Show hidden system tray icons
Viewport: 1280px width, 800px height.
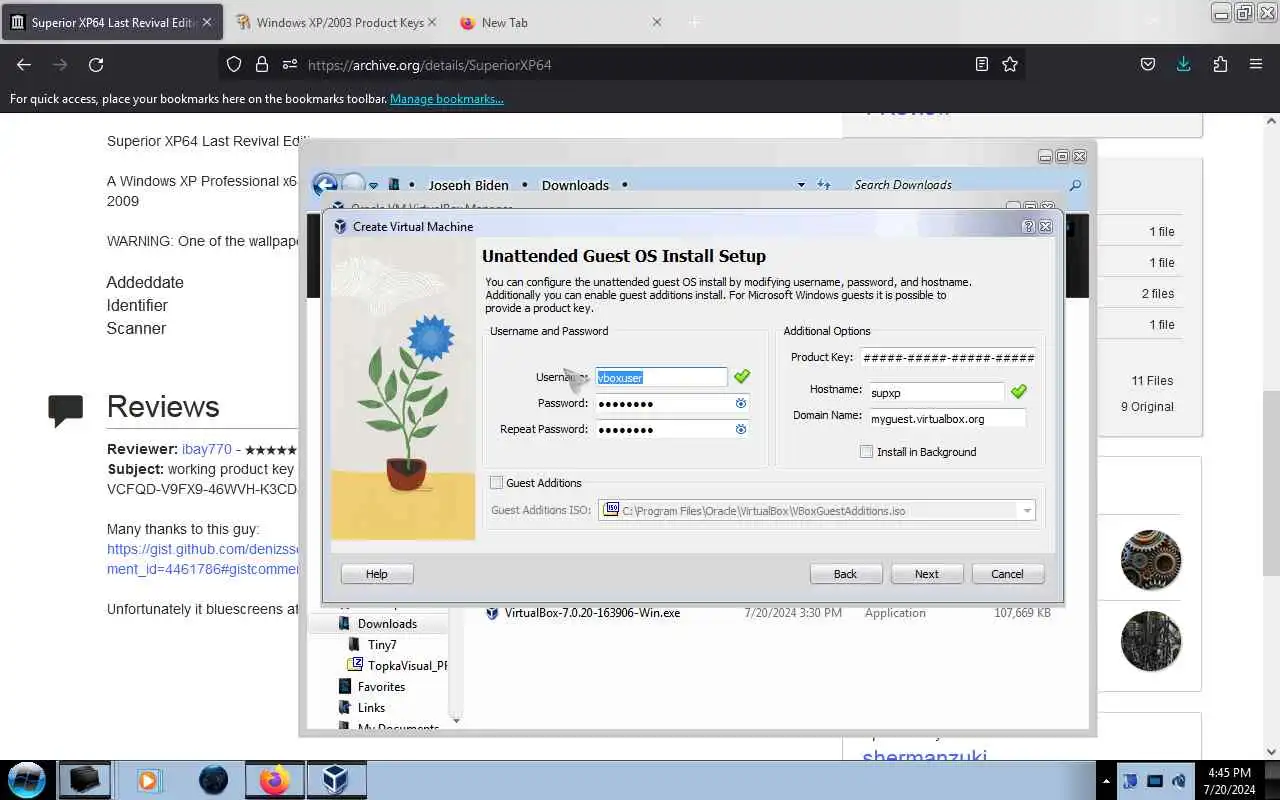(x=1106, y=780)
